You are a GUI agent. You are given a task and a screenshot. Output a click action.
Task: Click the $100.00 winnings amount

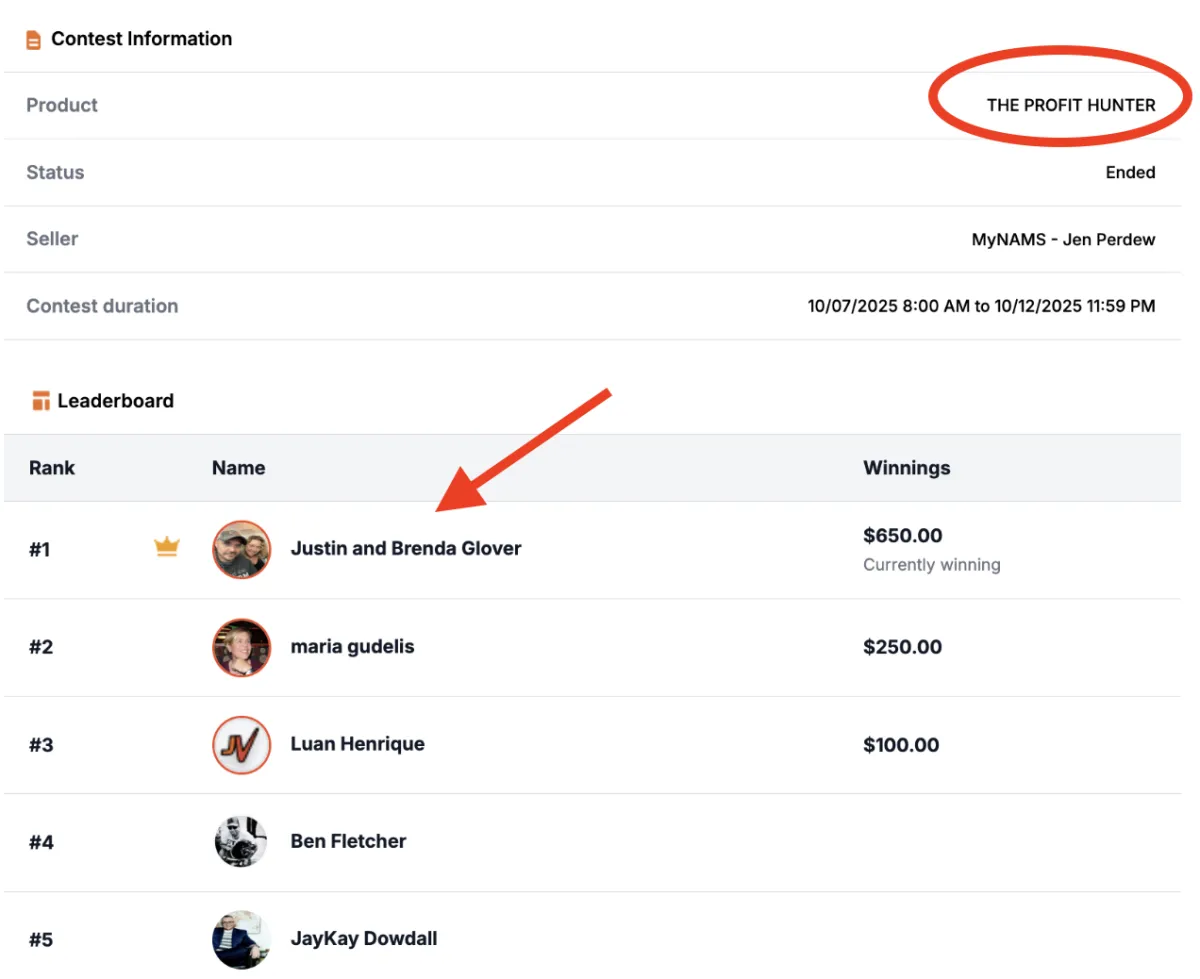(901, 745)
